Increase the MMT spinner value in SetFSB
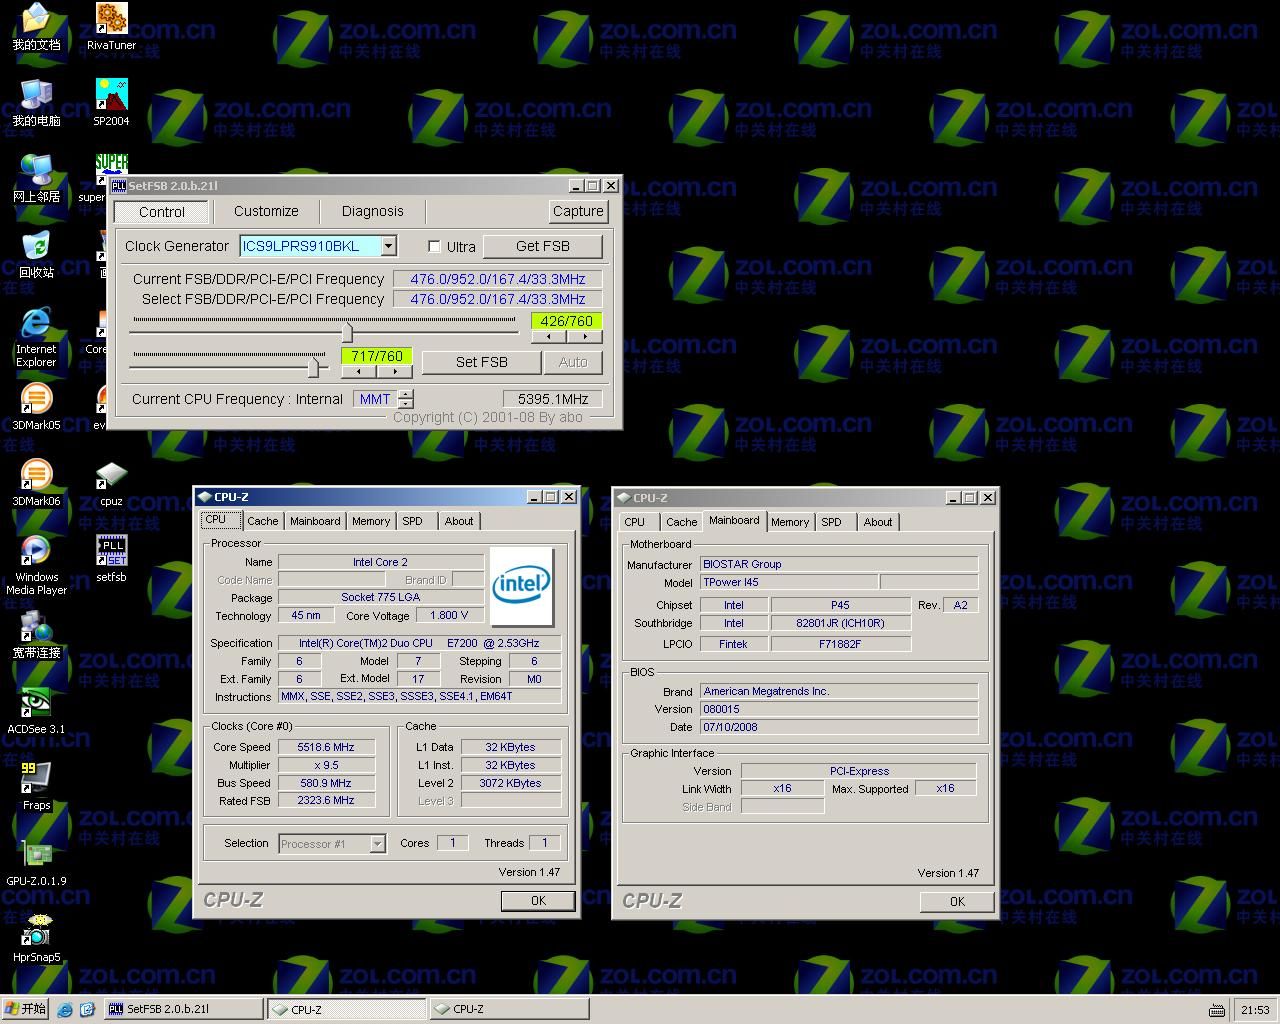The height and width of the screenshot is (1024, 1280). point(406,394)
